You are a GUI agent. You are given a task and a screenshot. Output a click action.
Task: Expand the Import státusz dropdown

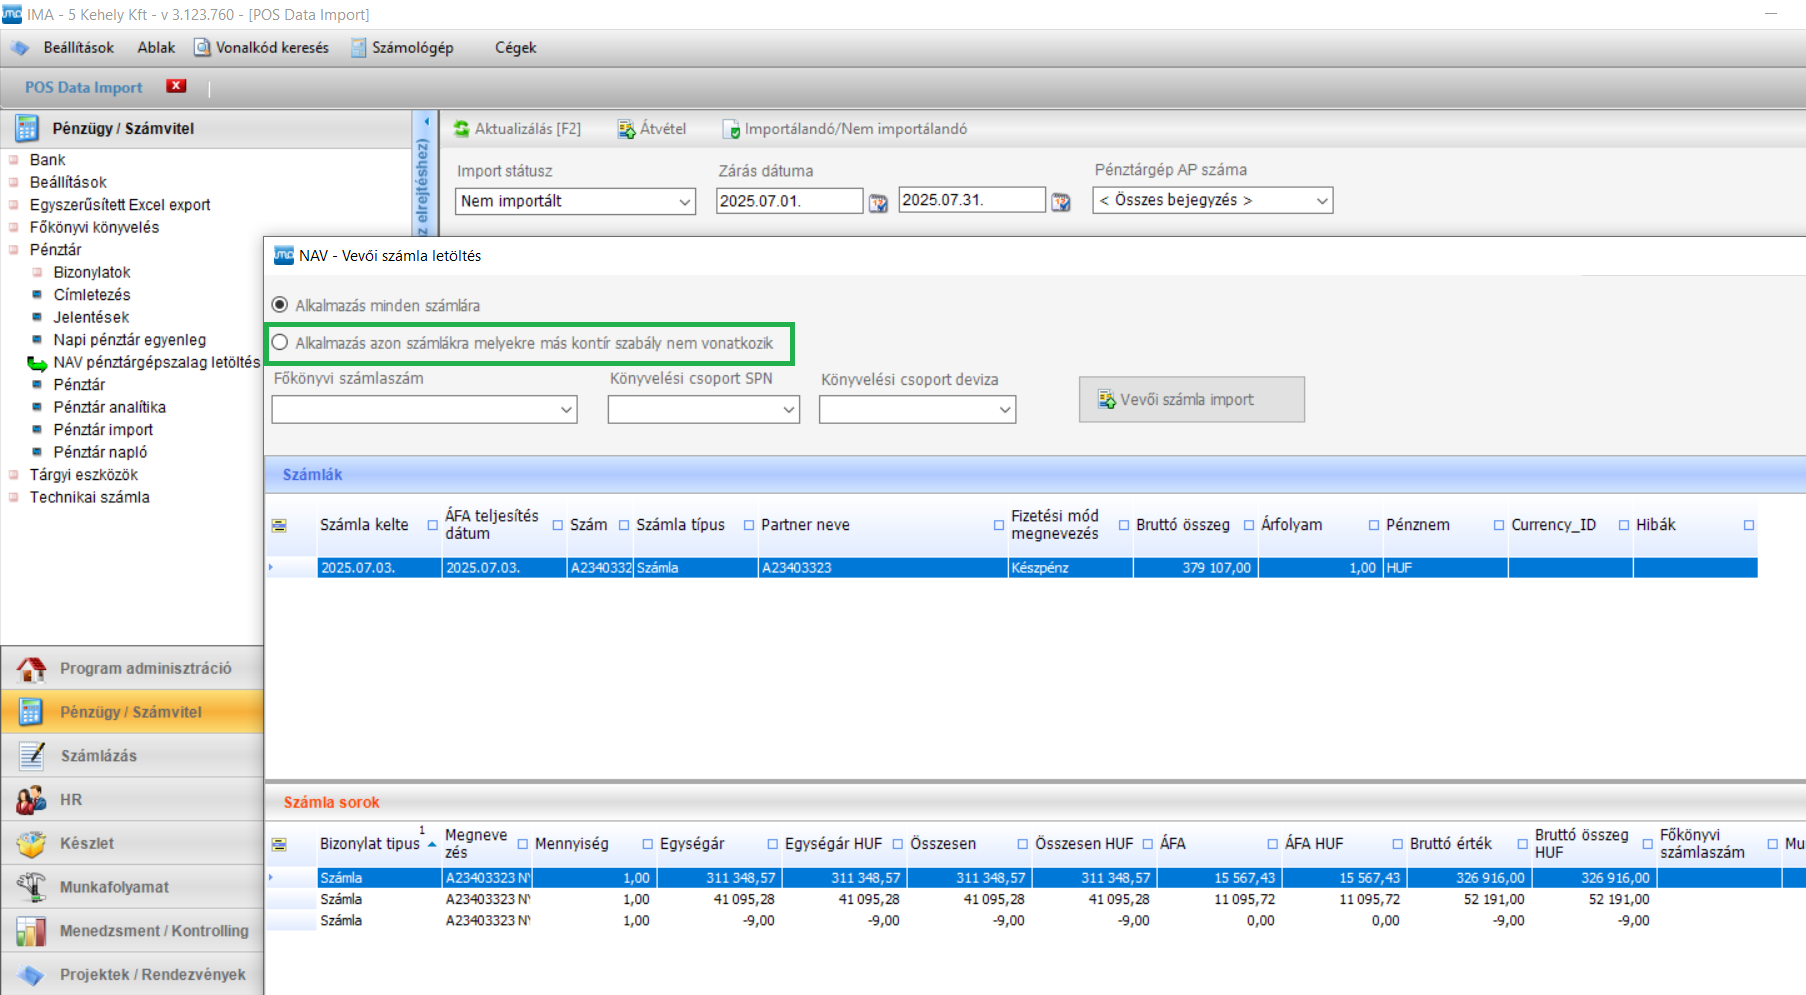(685, 202)
